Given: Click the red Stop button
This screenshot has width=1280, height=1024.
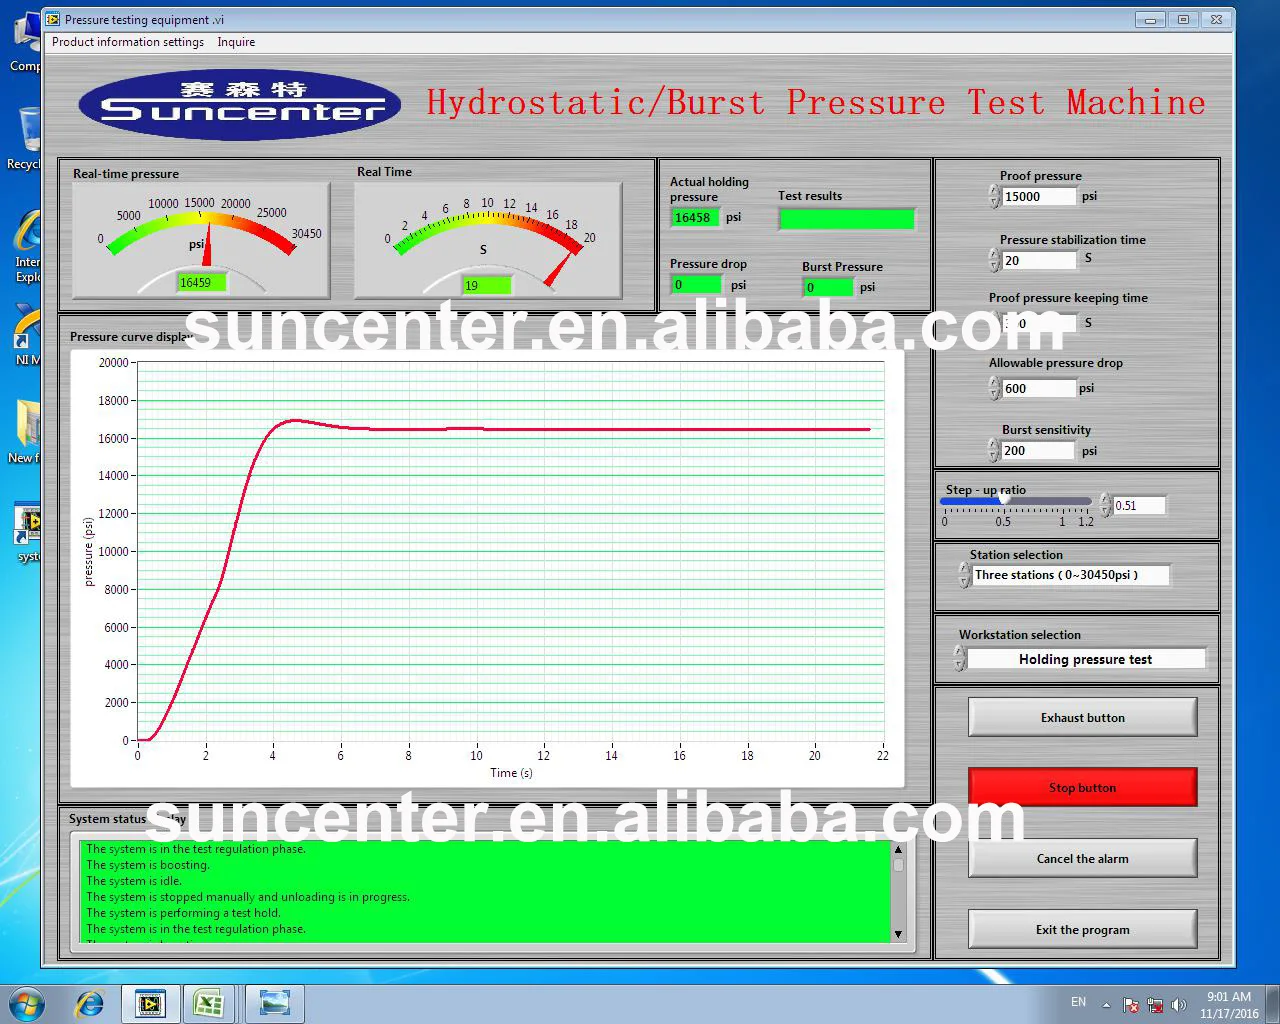Looking at the screenshot, I should click(1082, 787).
